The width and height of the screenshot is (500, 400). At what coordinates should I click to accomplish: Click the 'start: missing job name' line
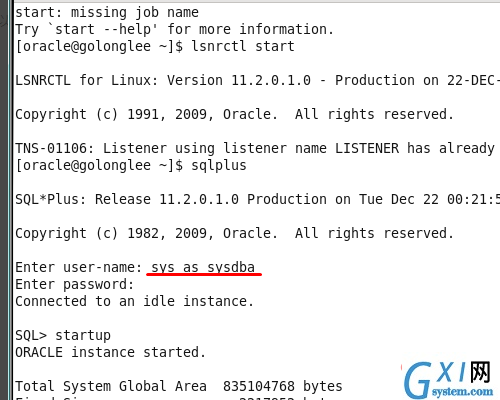pos(107,12)
